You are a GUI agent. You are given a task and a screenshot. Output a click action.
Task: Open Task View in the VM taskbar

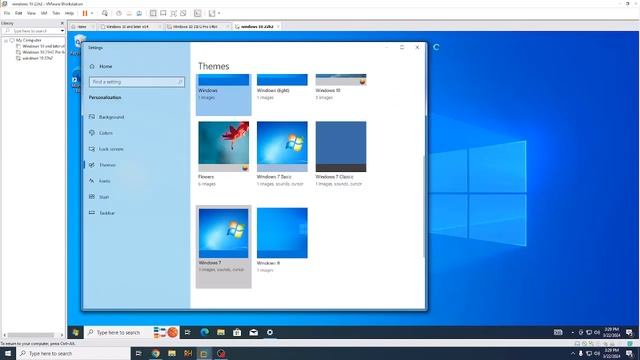[188, 332]
